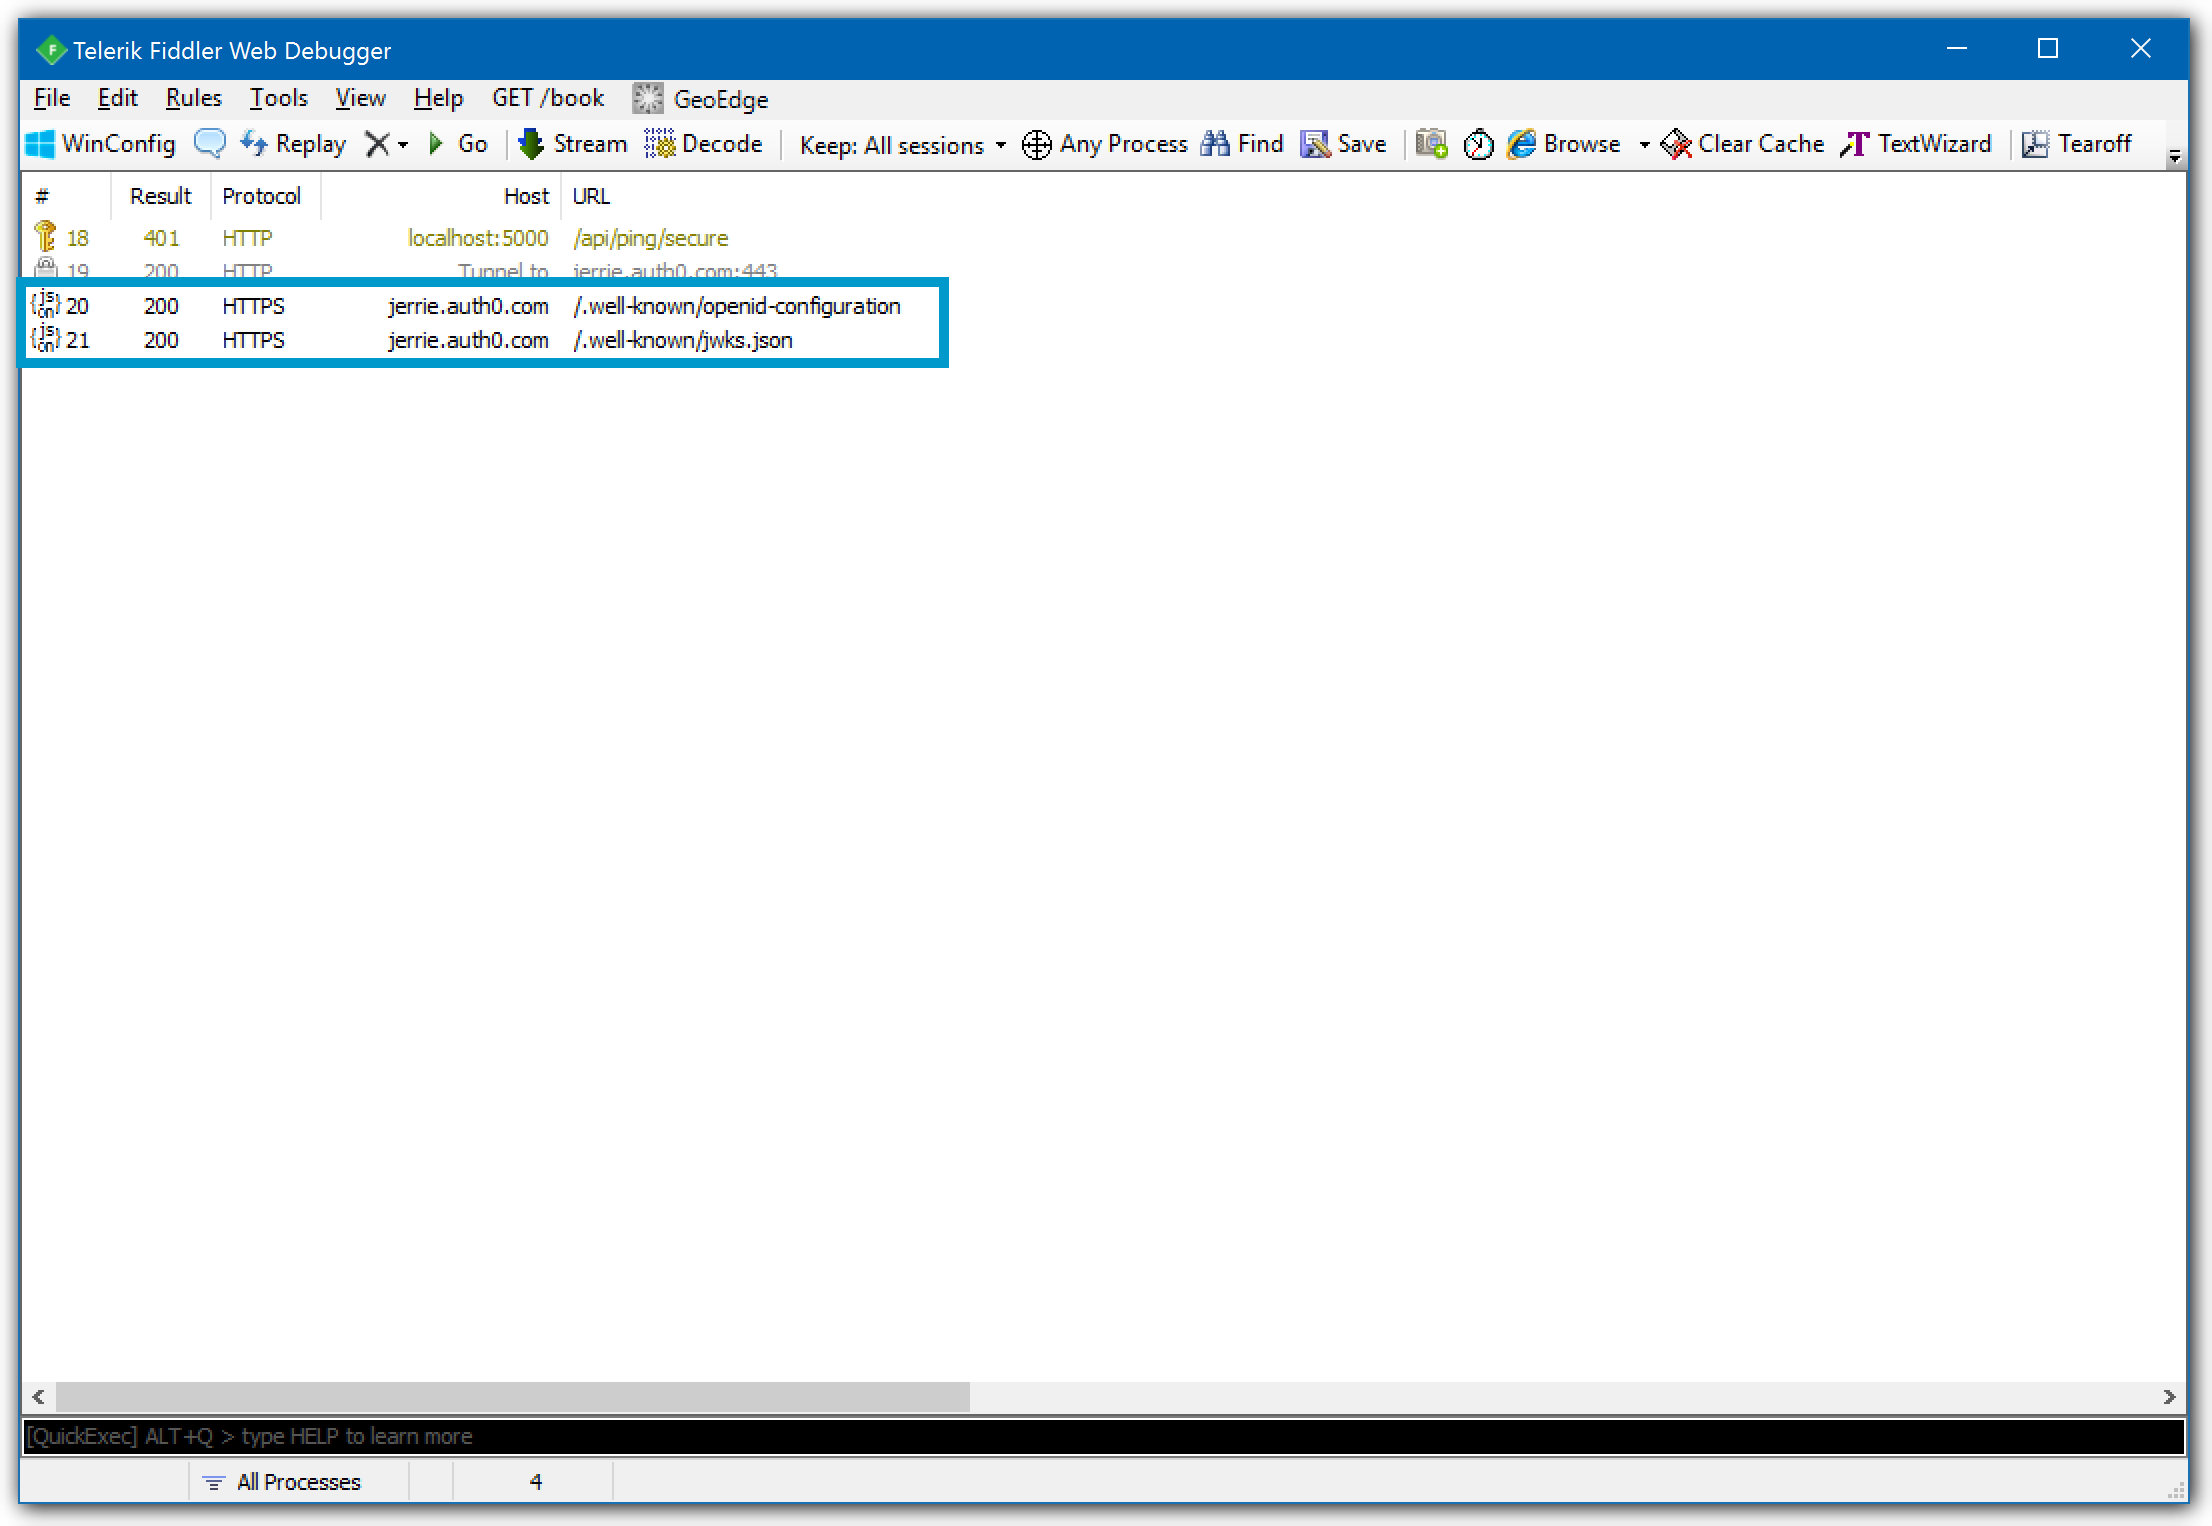2212x1526 pixels.
Task: Sort by the Result column header
Action: pyautogui.click(x=160, y=196)
